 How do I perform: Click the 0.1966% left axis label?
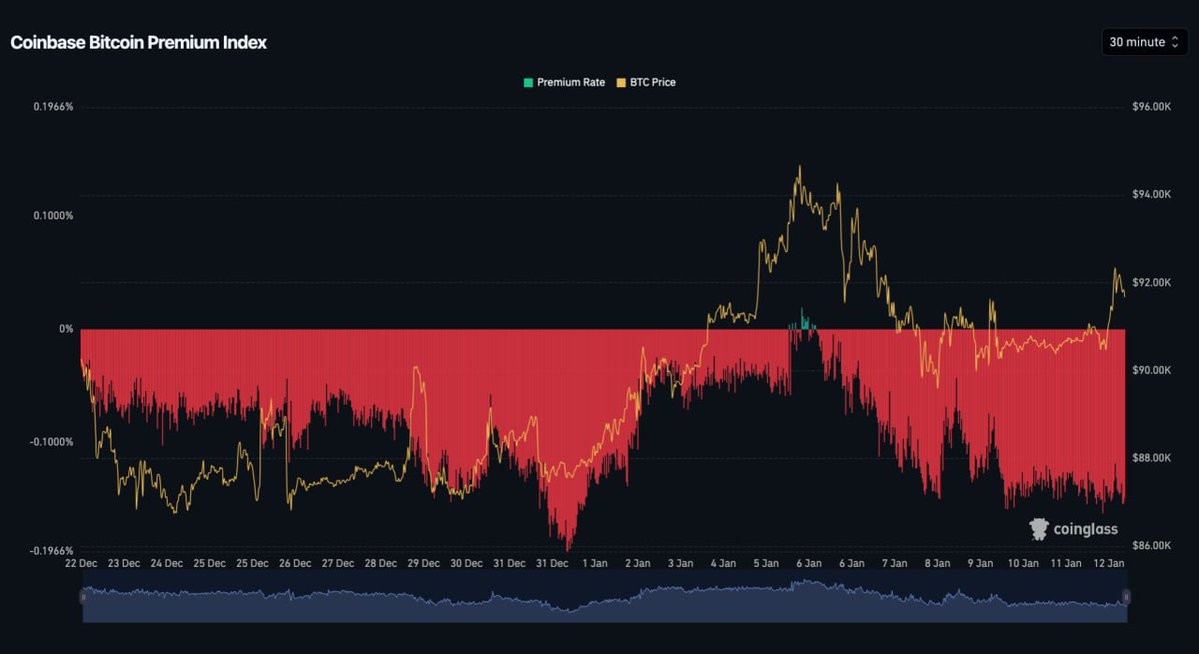click(54, 107)
